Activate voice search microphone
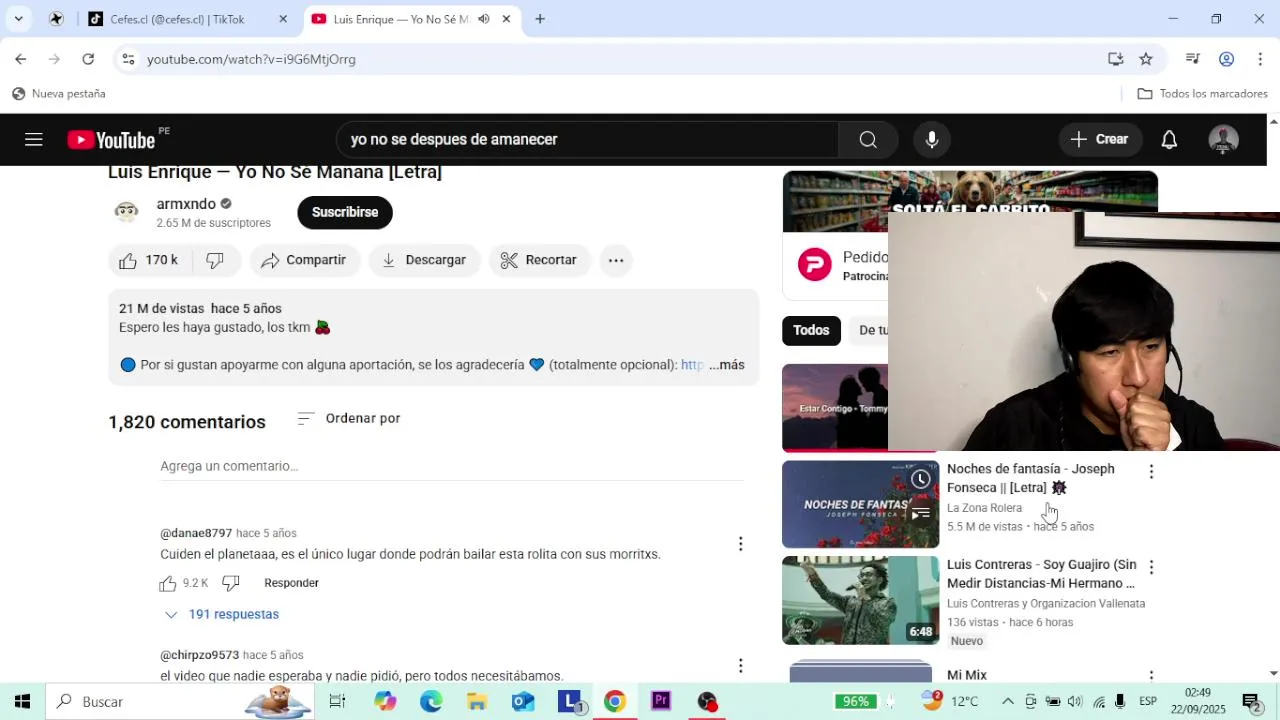 [932, 139]
